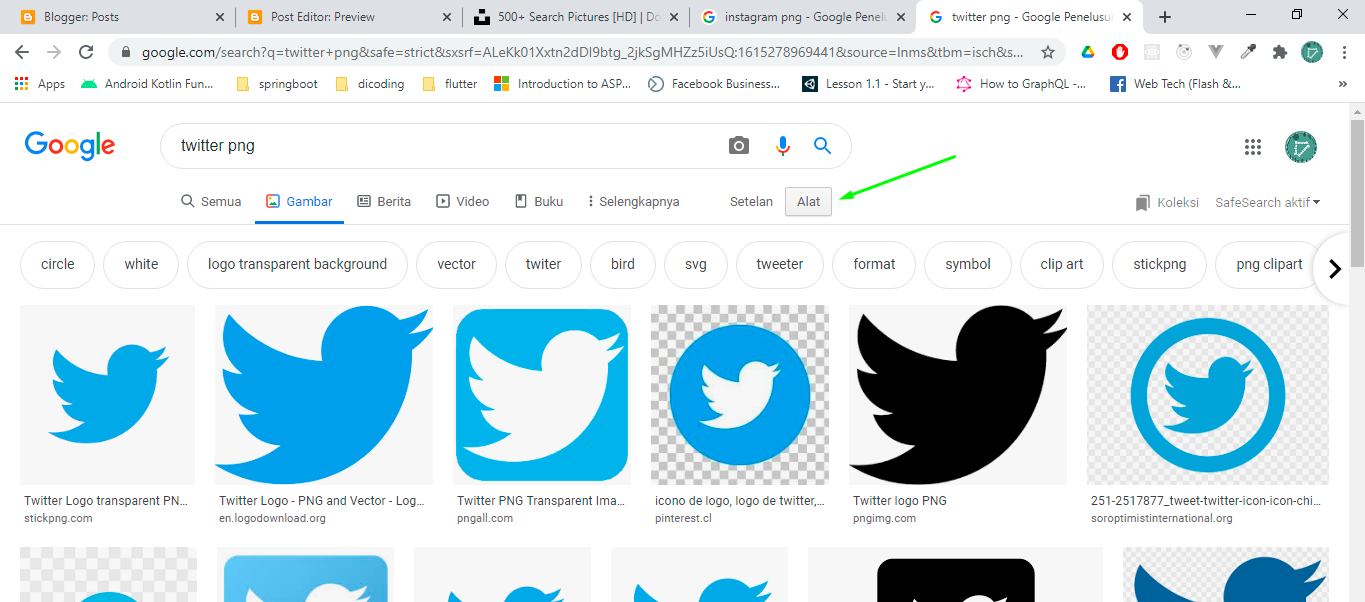The image size is (1365, 602).
Task: Switch to the Buku books tab
Action: (539, 201)
